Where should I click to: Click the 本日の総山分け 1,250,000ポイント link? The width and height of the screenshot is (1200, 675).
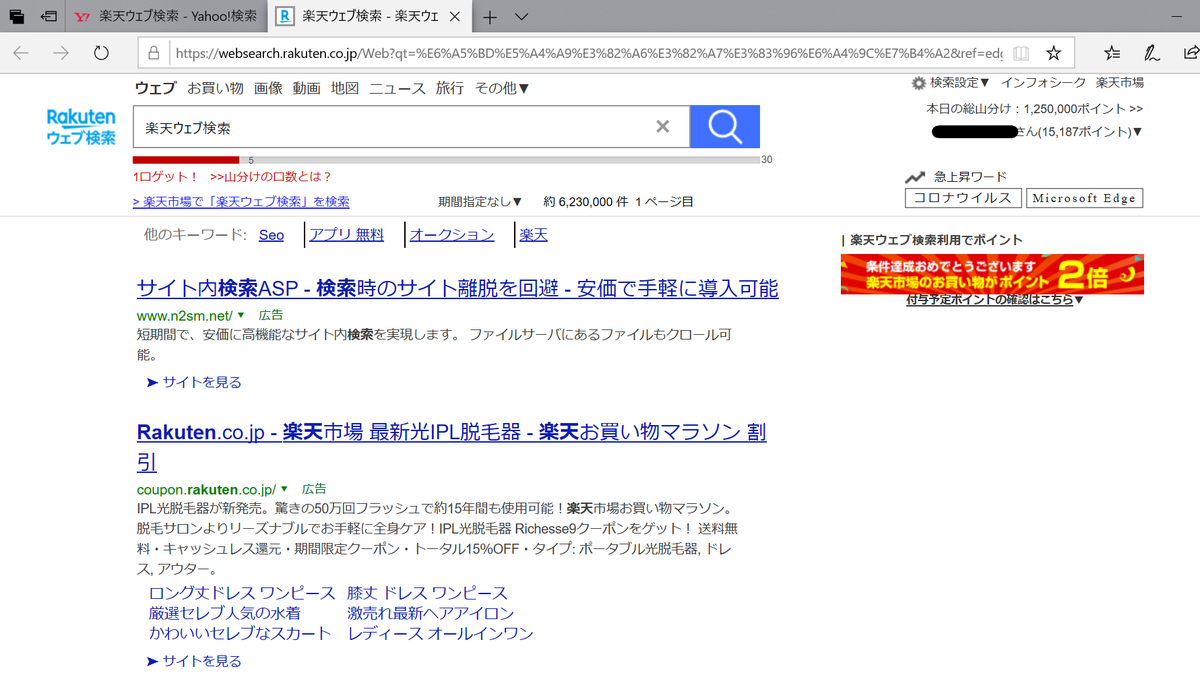click(1035, 108)
